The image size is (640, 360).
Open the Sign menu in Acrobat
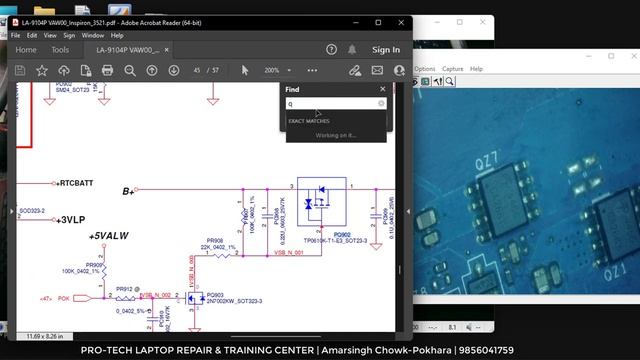(69, 36)
